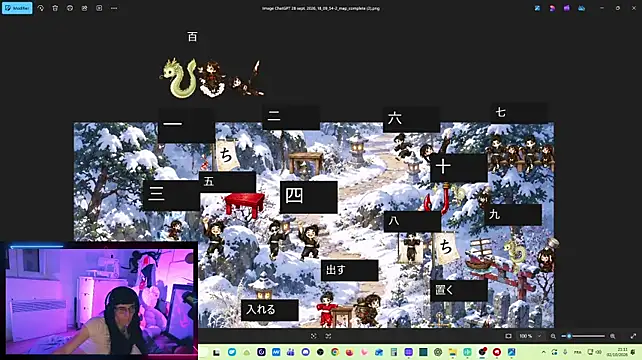Image resolution: width=642 pixels, height=360 pixels.
Task: Open the notification bell in the taskbar
Action: (x=633, y=352)
